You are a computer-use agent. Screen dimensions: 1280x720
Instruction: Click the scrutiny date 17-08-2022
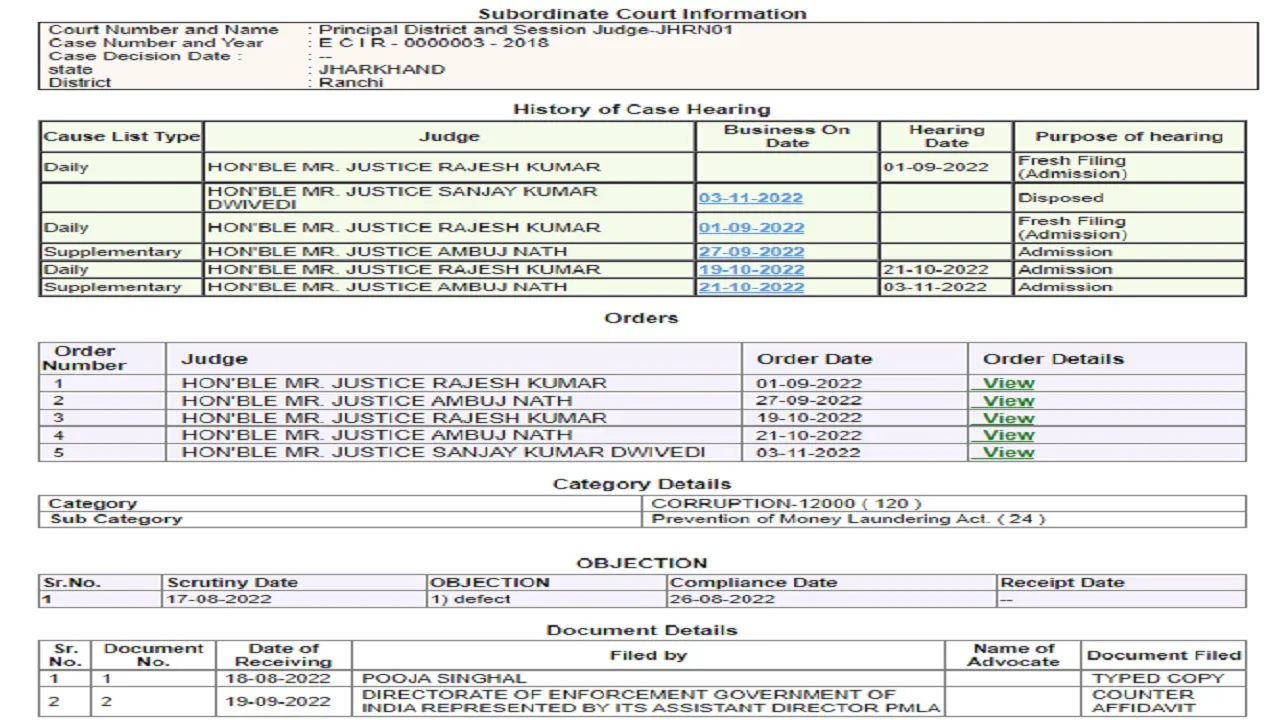coord(219,599)
